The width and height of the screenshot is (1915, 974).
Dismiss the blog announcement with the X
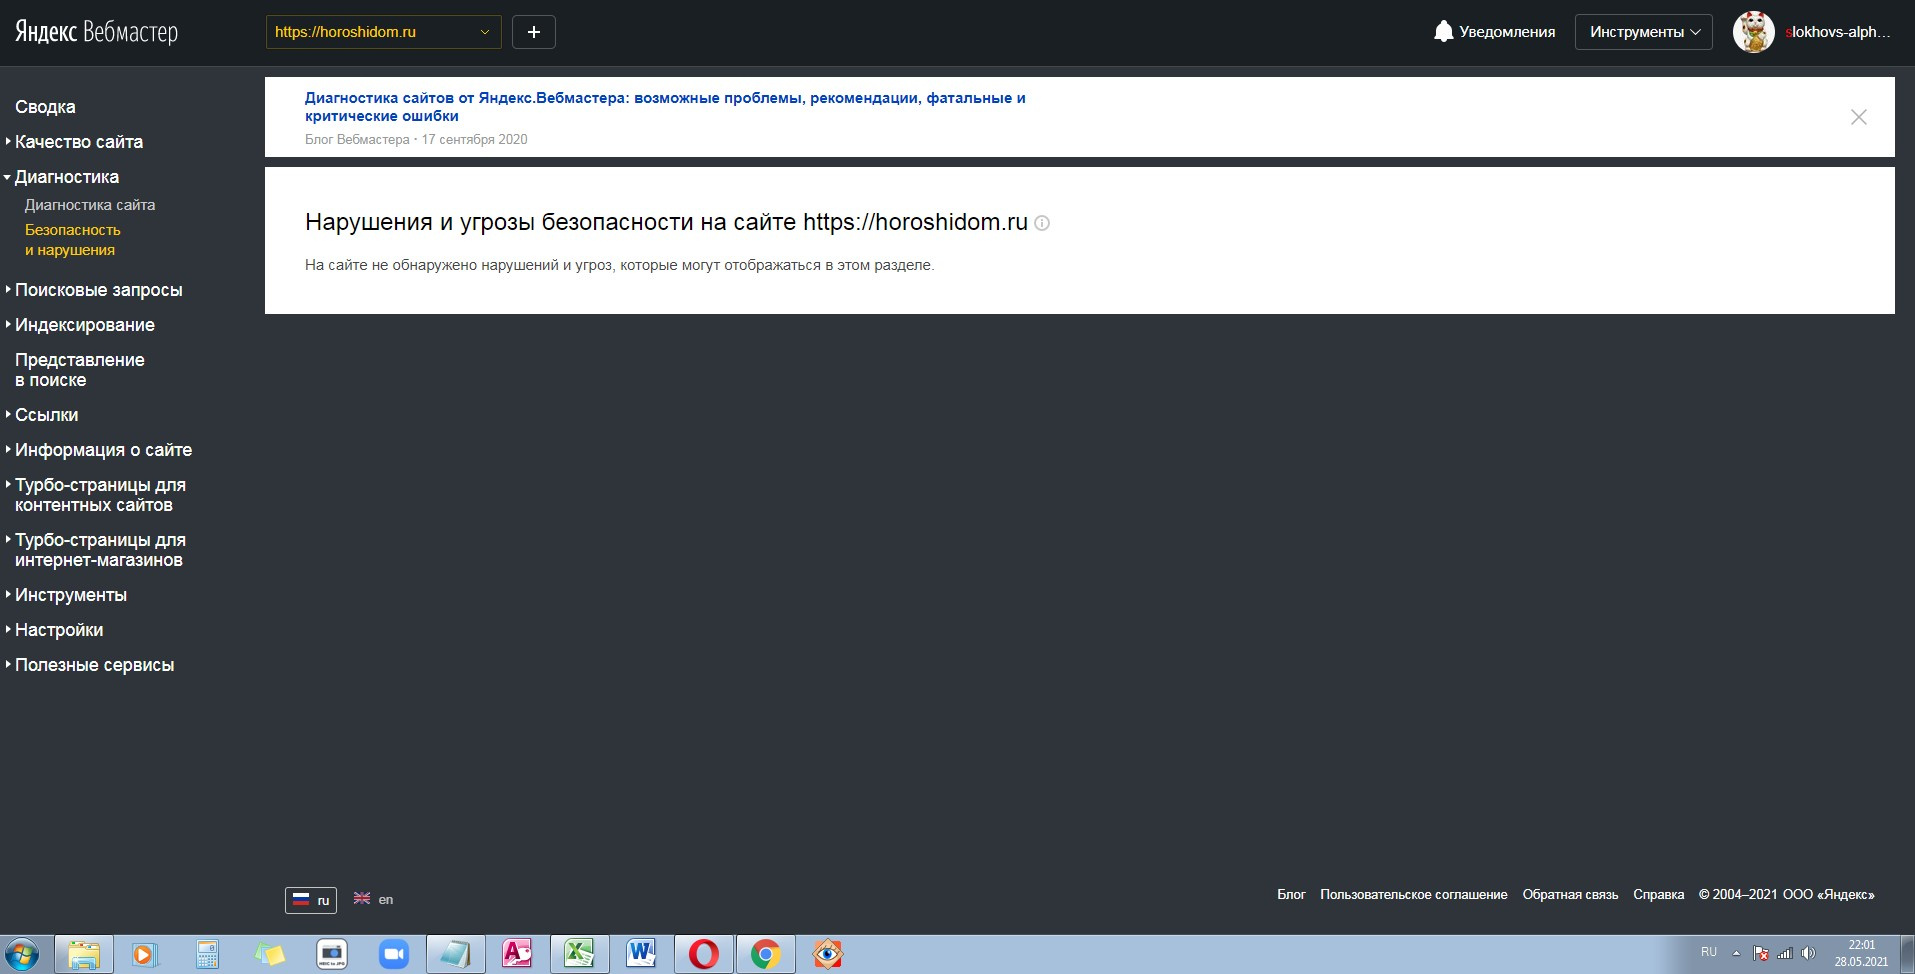[x=1858, y=117]
